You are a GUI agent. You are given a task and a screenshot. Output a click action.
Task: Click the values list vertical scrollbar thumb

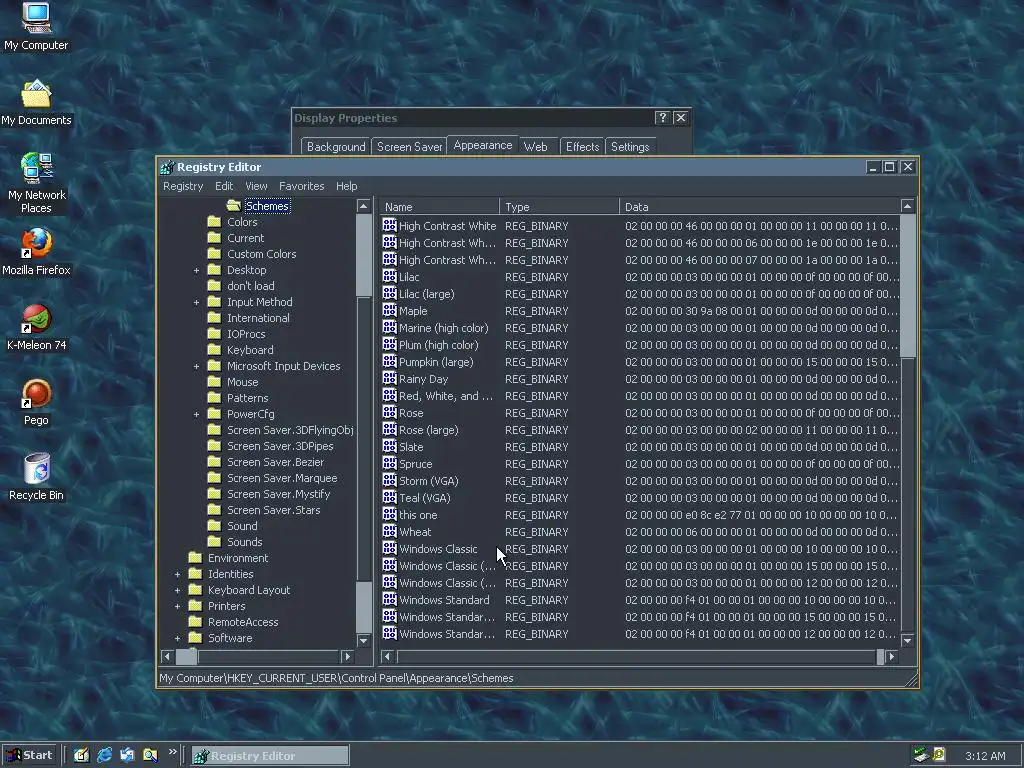point(908,285)
